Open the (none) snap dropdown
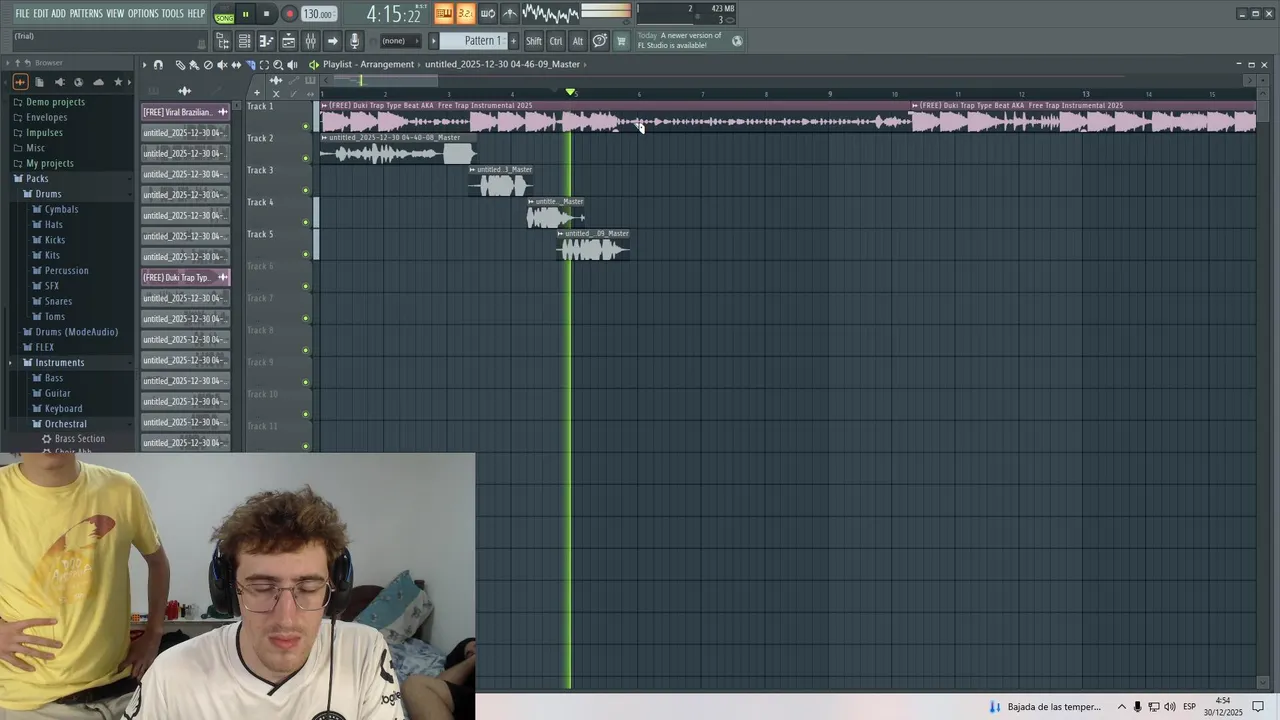The height and width of the screenshot is (720, 1280). 400,41
